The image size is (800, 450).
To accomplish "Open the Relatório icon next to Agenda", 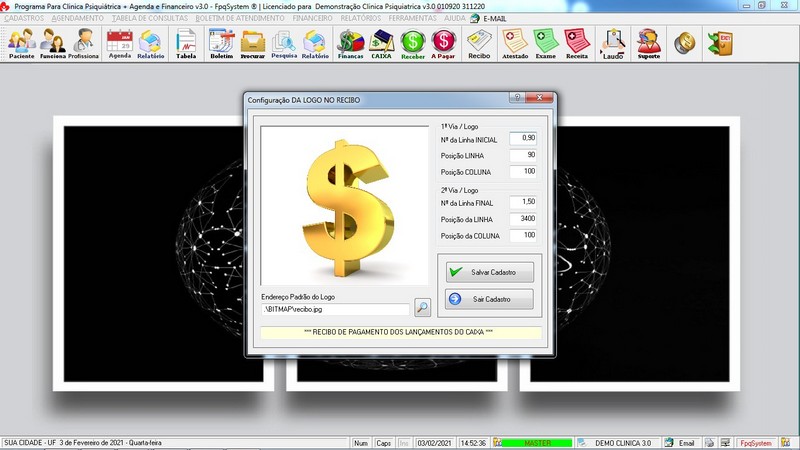I will tap(151, 44).
